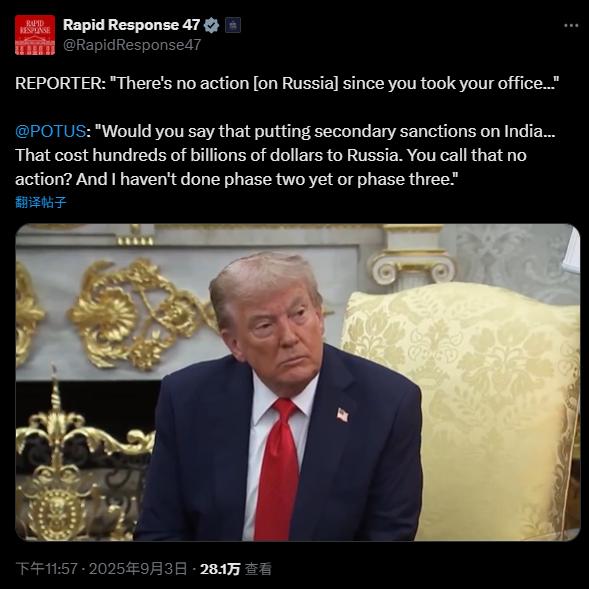Click the 翻译帖子 translate post link
Viewport: 589px width, 589px height.
(41, 202)
